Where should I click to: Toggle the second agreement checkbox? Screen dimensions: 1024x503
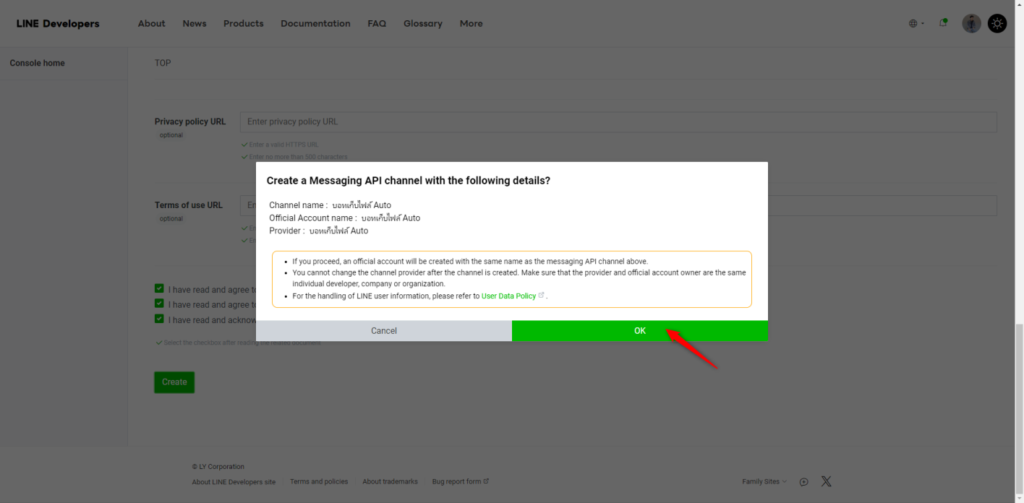pos(159,304)
